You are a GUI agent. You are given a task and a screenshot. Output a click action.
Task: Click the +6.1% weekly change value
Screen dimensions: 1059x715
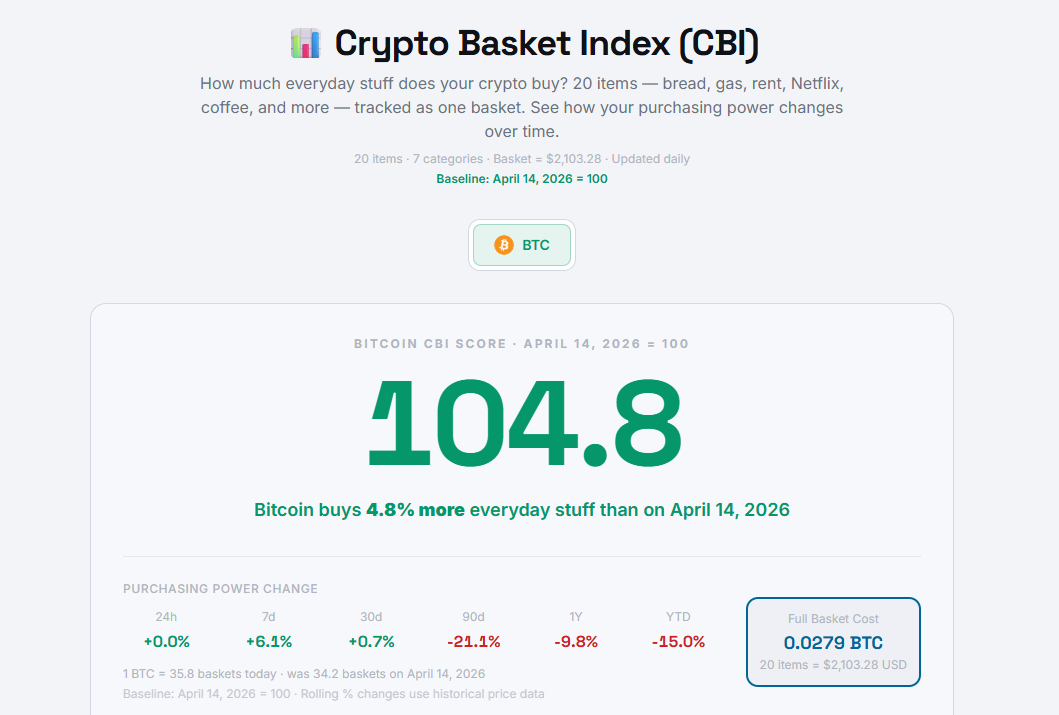[268, 642]
